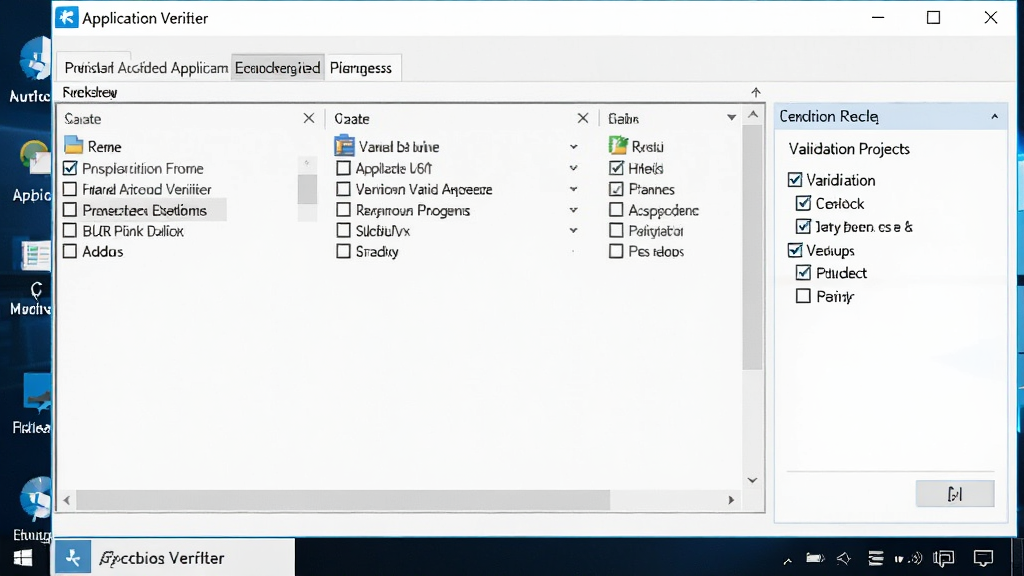Click the green Rrstd folder icon

point(618,145)
